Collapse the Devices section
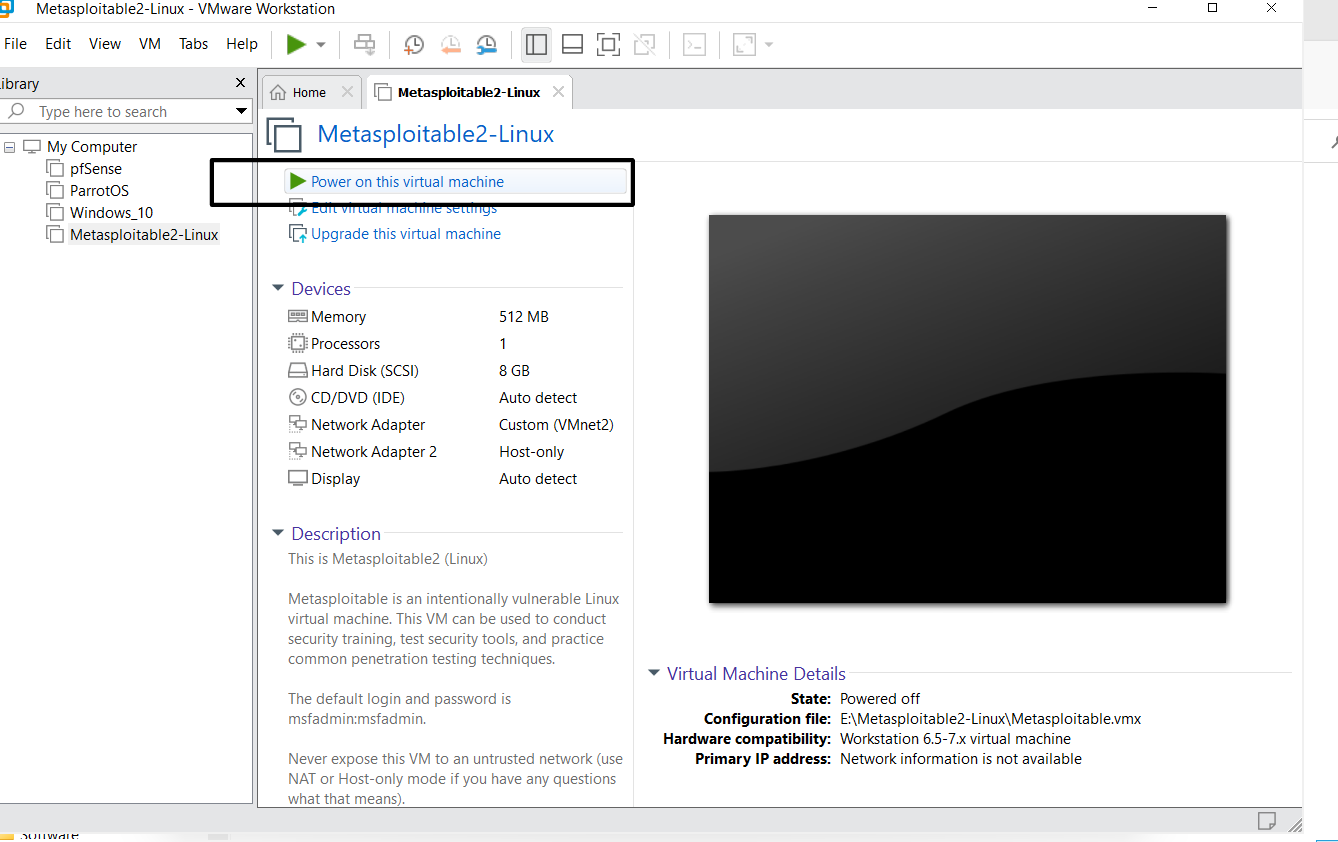 click(x=278, y=288)
